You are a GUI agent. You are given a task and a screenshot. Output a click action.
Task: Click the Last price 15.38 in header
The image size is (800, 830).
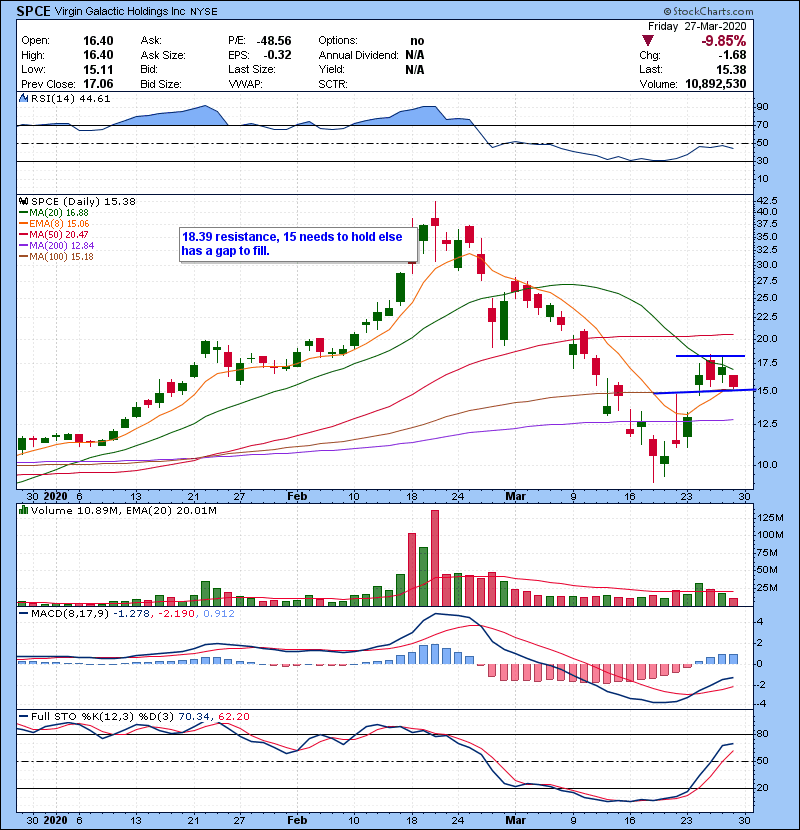click(x=731, y=69)
